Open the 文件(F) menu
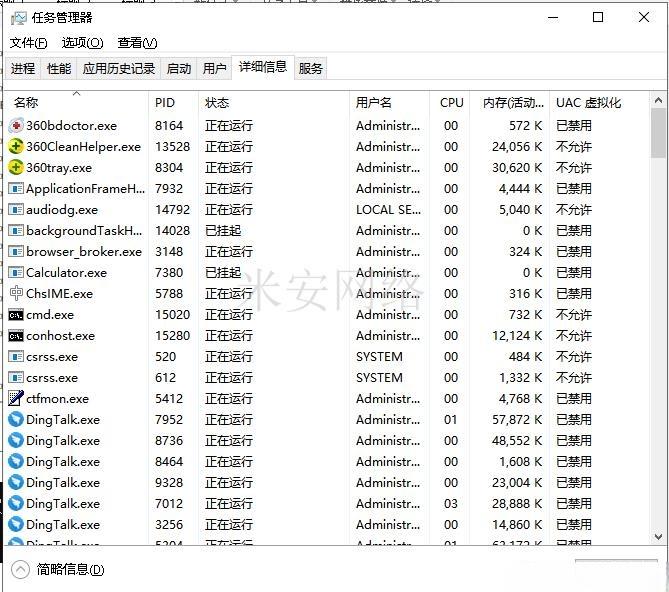 tap(28, 43)
